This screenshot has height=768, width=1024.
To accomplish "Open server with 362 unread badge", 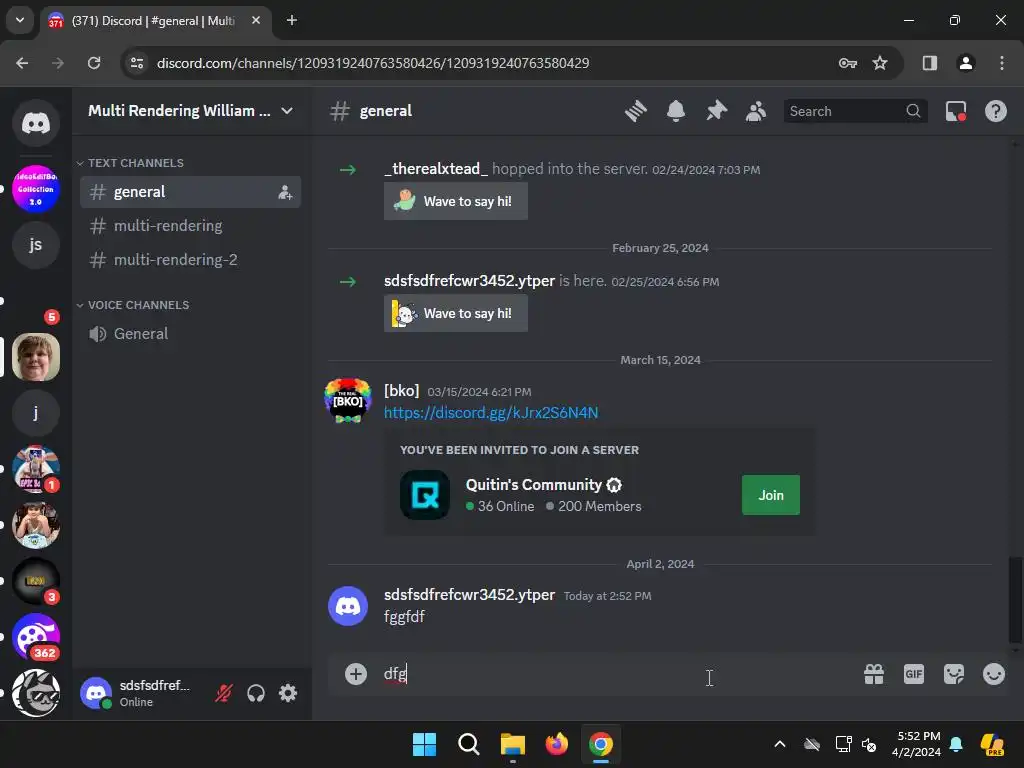I will [x=36, y=637].
